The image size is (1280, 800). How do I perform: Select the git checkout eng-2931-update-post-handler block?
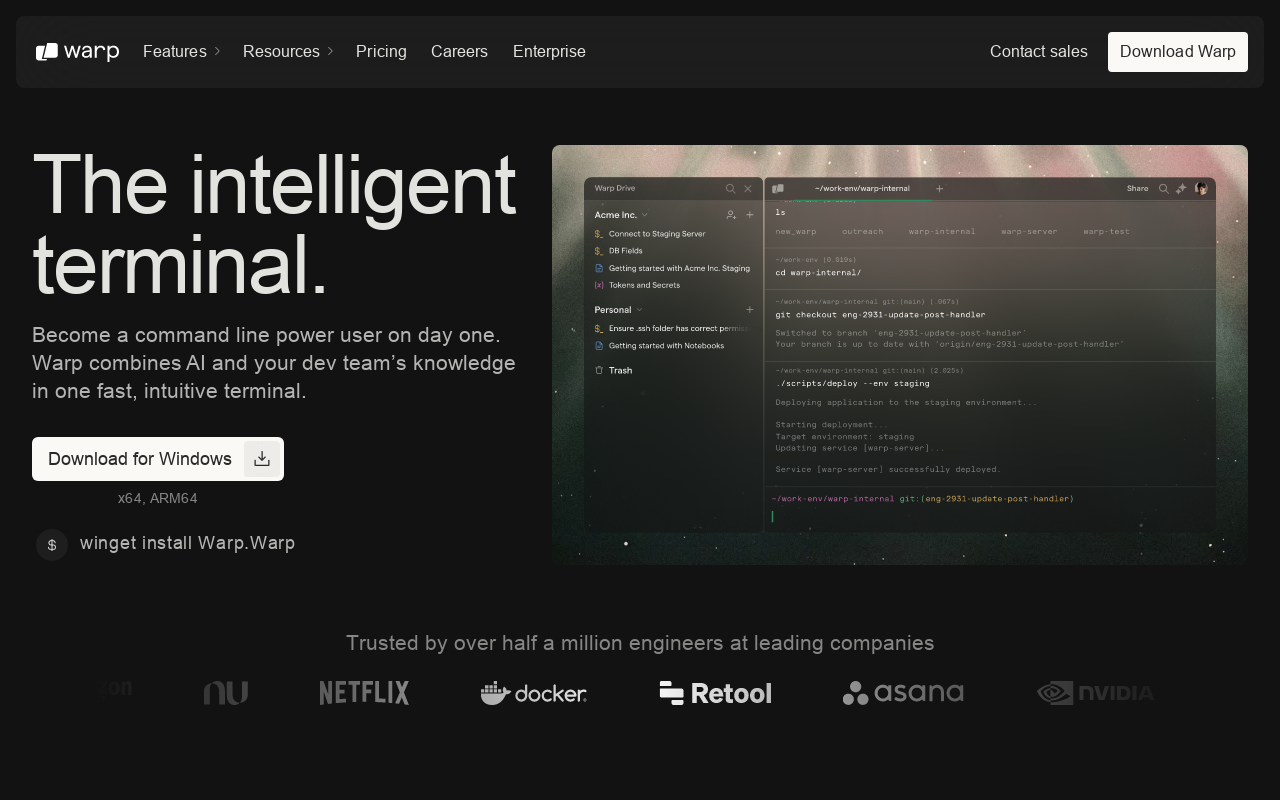pos(990,325)
